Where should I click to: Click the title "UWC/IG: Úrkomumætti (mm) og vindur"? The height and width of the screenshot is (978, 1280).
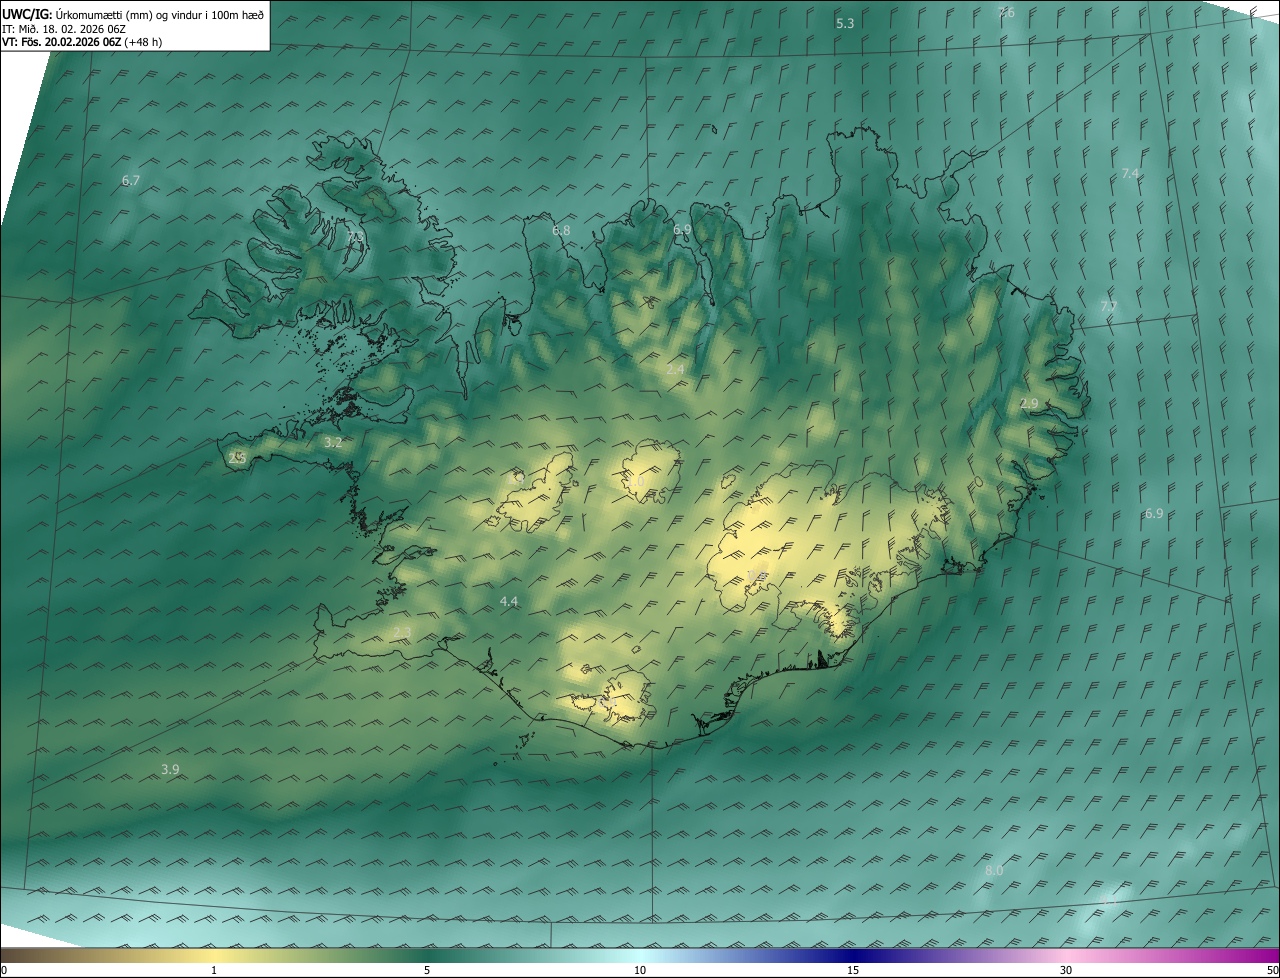(133, 13)
